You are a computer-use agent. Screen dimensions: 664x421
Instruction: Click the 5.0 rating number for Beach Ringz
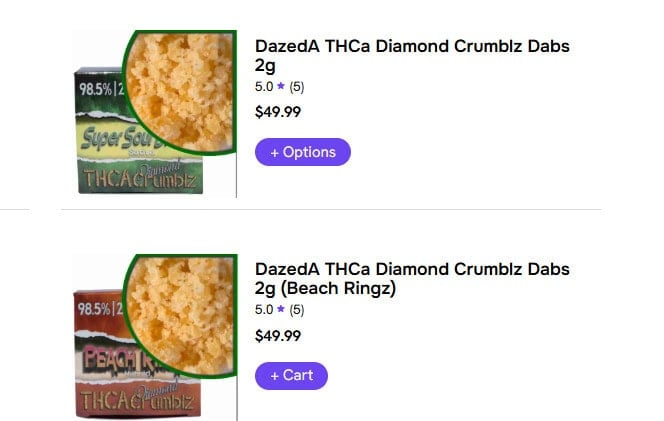264,310
